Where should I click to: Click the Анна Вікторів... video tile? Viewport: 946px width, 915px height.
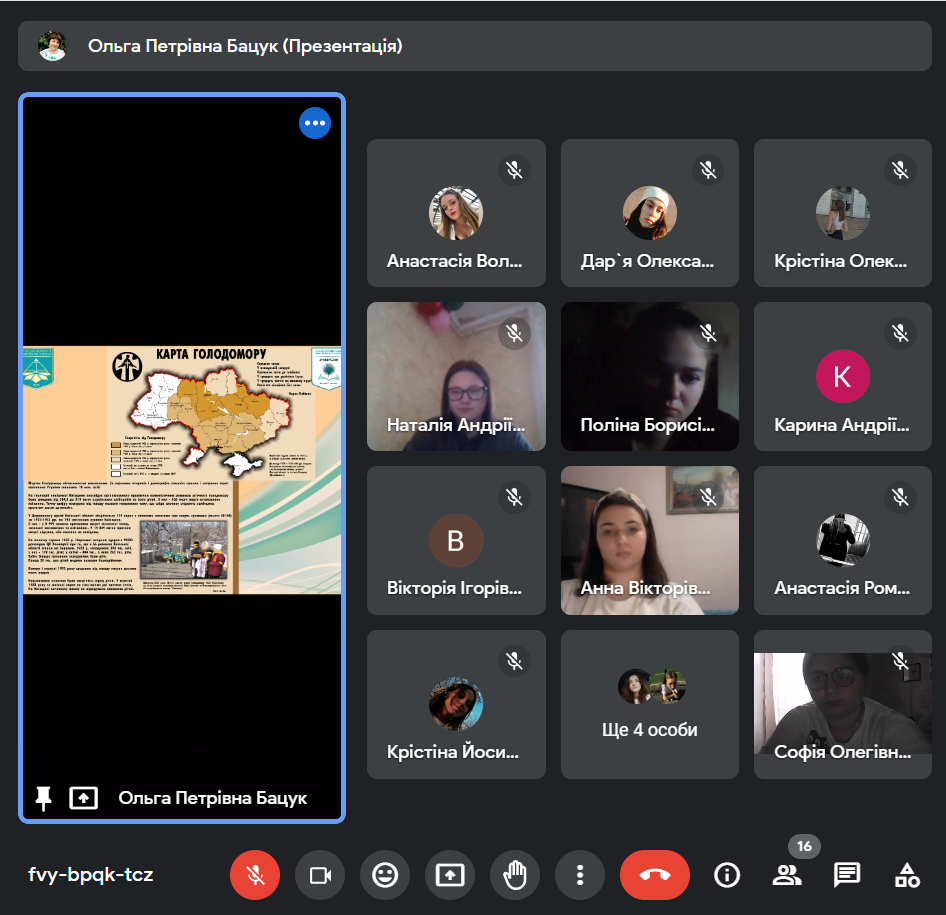pyautogui.click(x=649, y=540)
